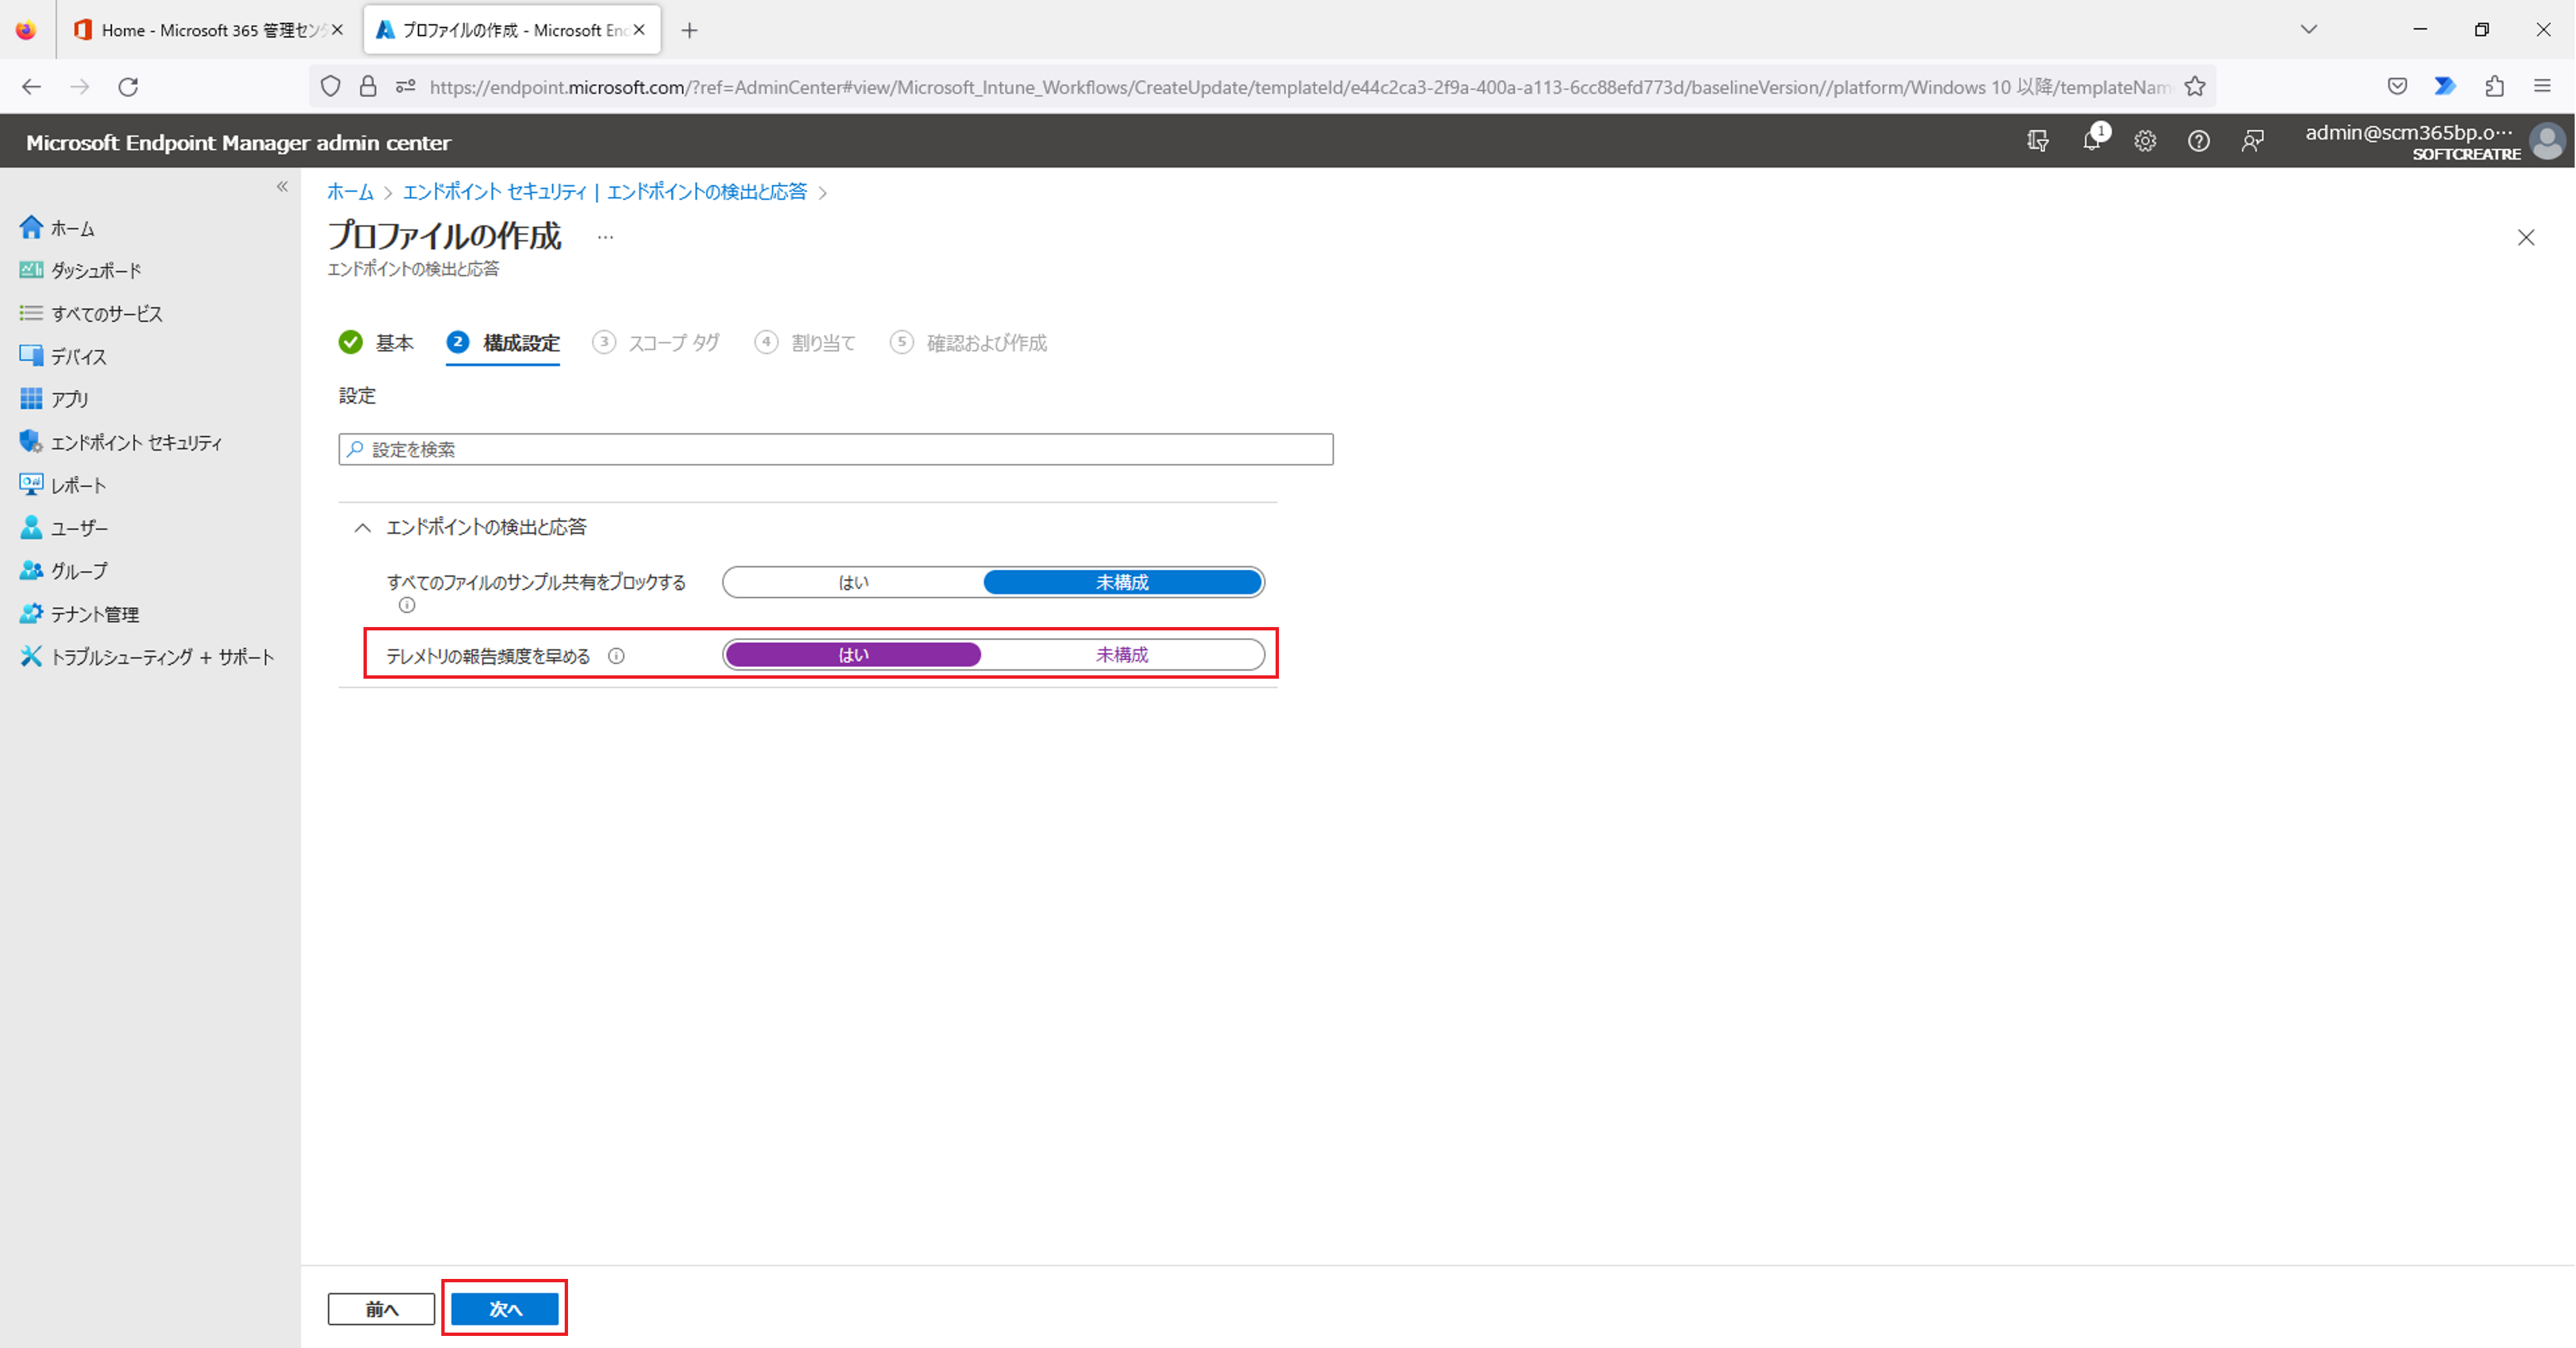Image resolution: width=2576 pixels, height=1348 pixels.
Task: Open the feedback icon in header
Action: tap(2252, 141)
